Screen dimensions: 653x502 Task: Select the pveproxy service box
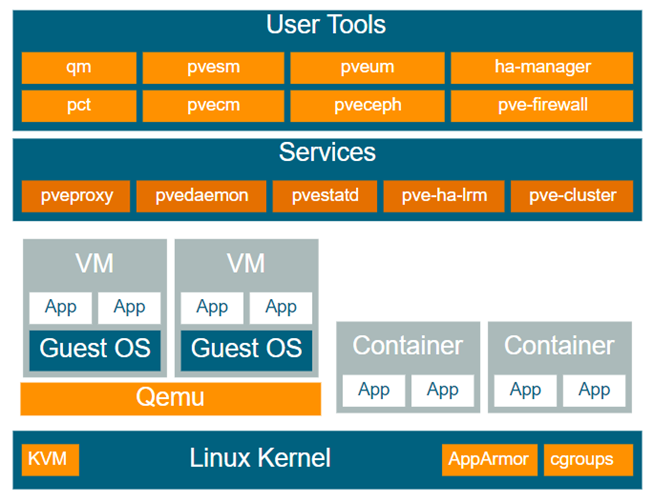[76, 196]
